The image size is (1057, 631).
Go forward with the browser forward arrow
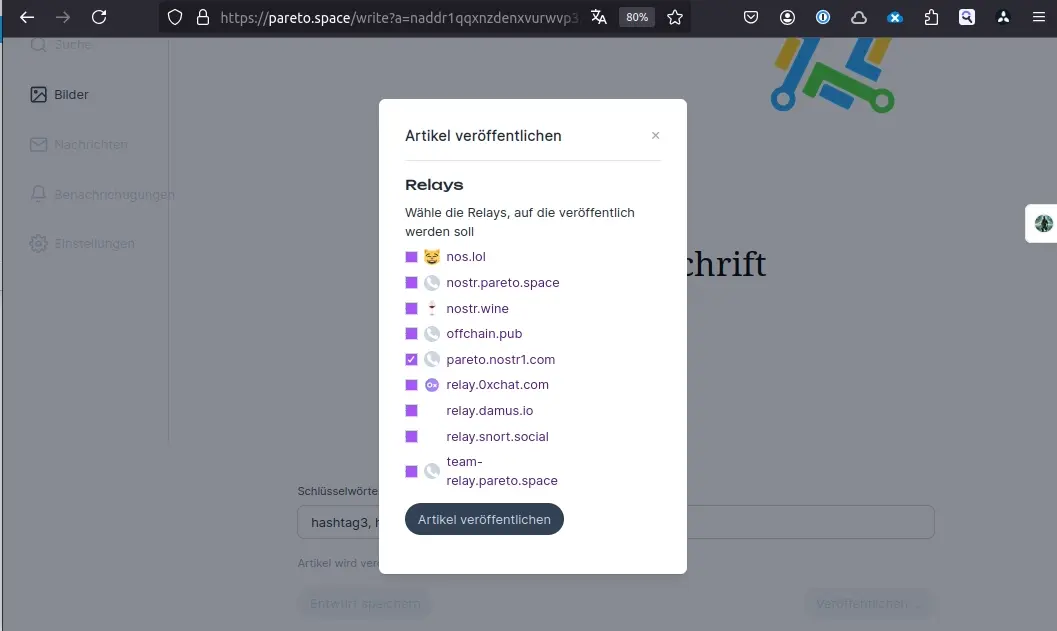[63, 18]
